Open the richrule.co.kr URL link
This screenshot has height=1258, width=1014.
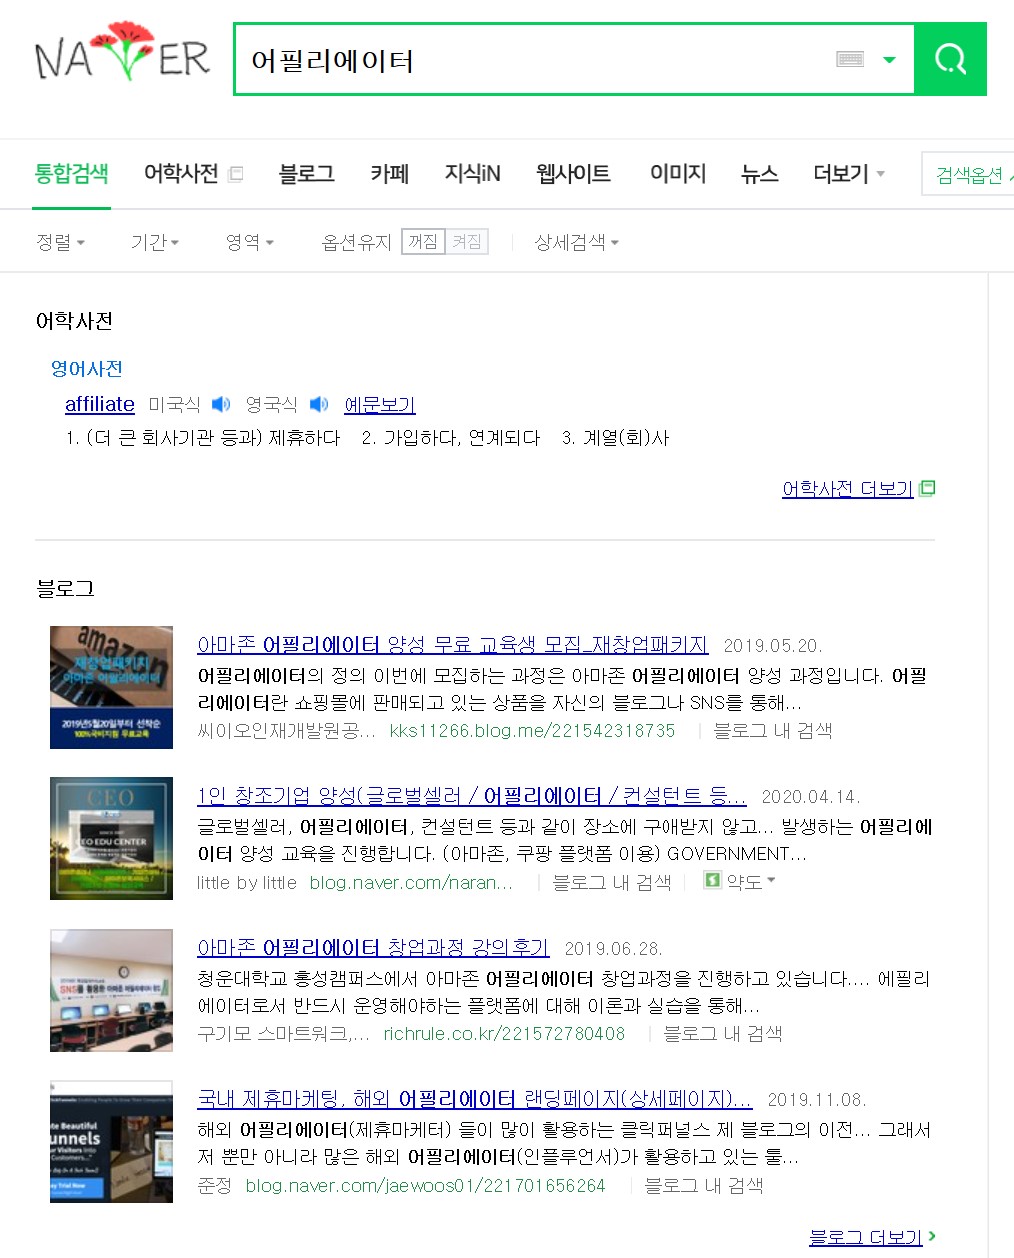[504, 1033]
